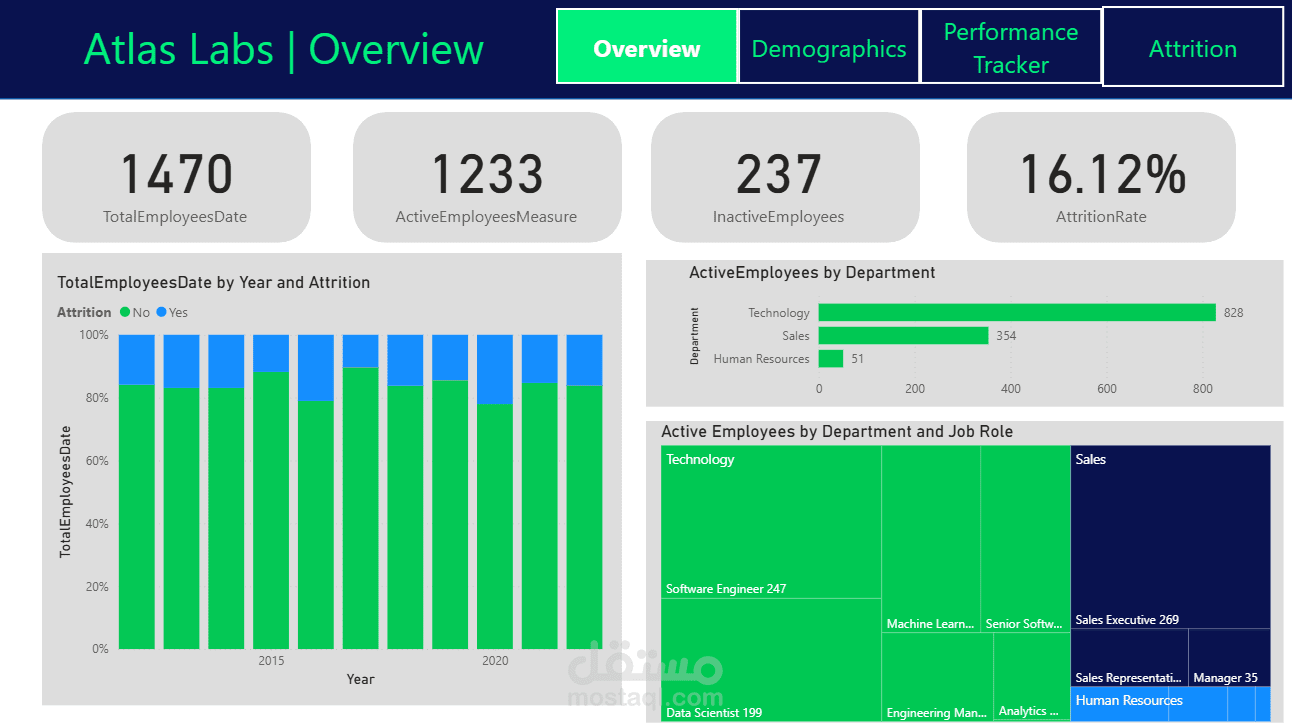This screenshot has width=1292, height=726.
Task: Select the Technology bar showing 828
Action: click(x=1017, y=312)
